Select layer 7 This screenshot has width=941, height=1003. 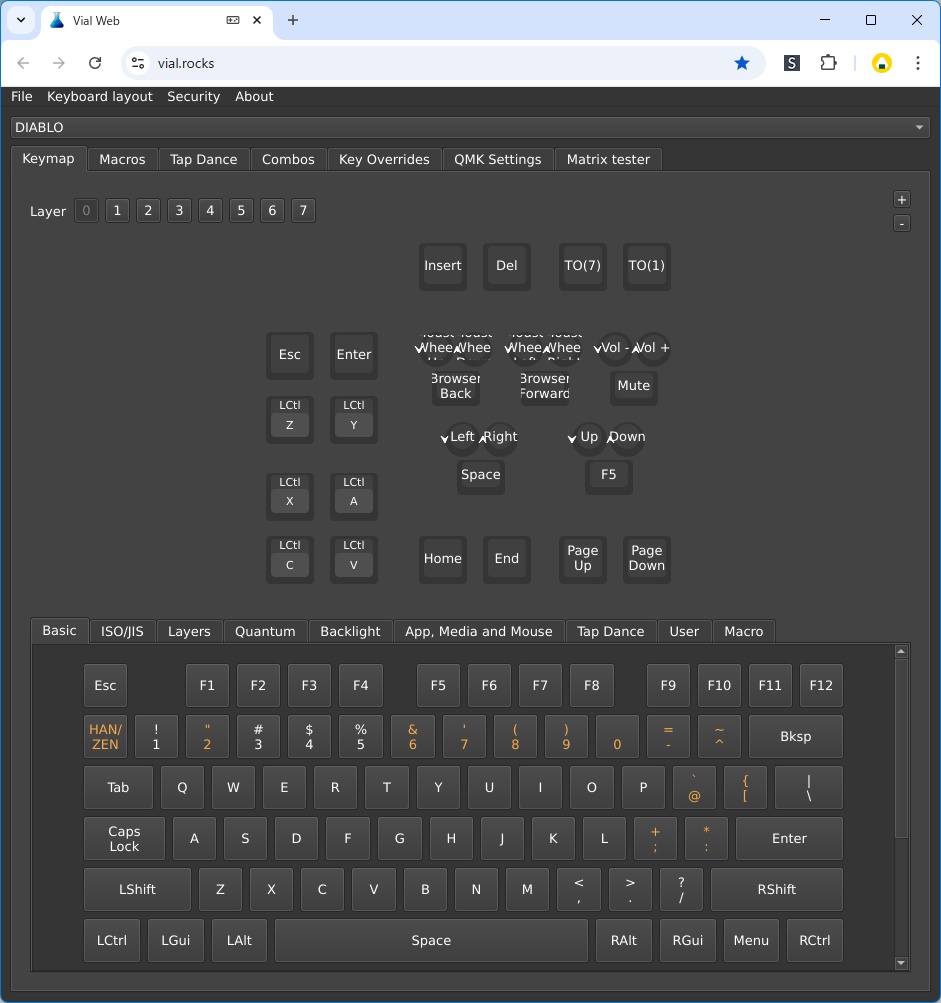pos(303,210)
